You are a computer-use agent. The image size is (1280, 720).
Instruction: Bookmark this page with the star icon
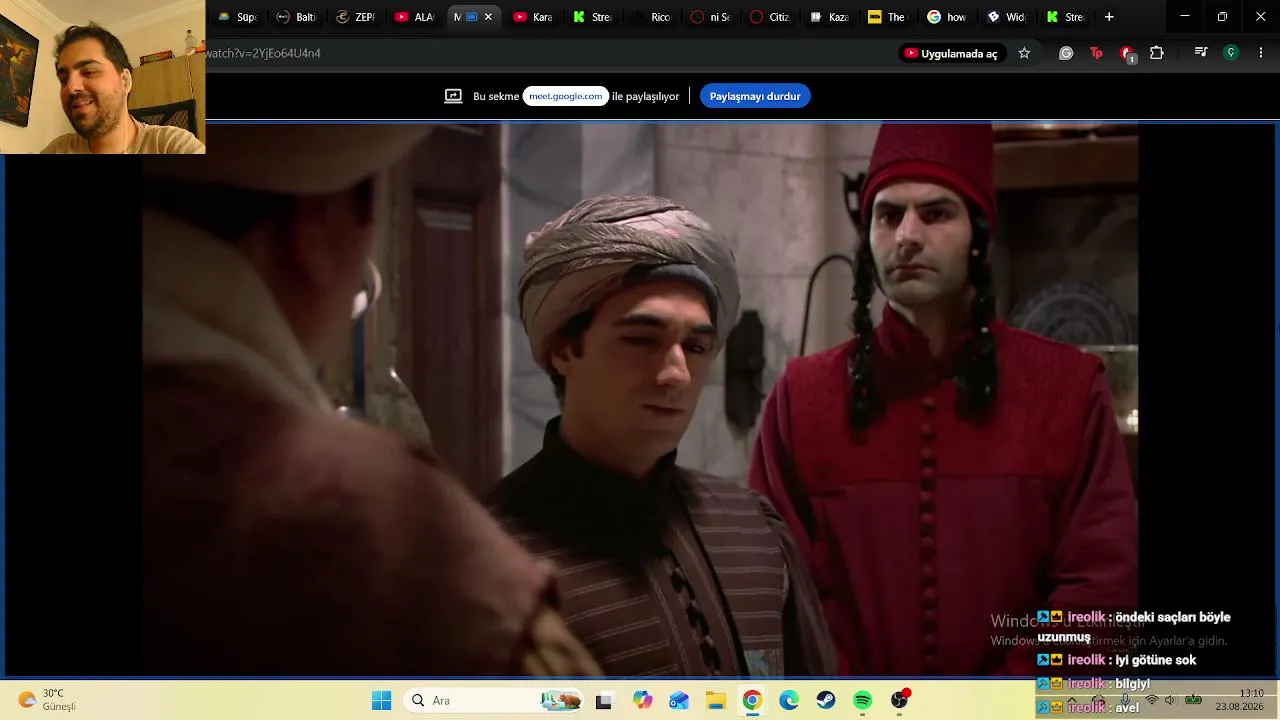coord(1024,53)
